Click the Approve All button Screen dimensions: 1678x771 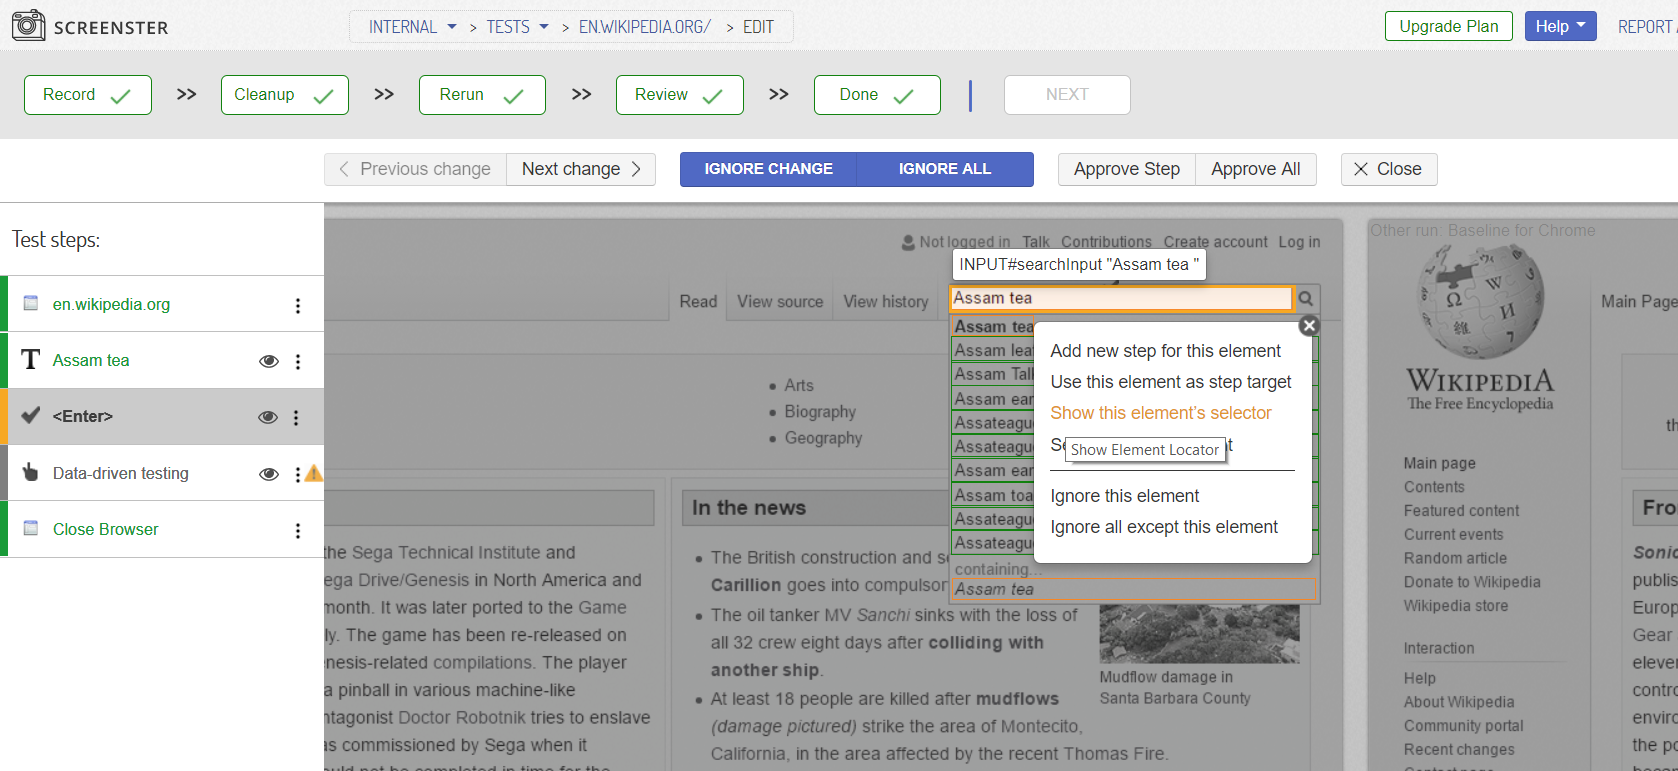click(x=1256, y=169)
